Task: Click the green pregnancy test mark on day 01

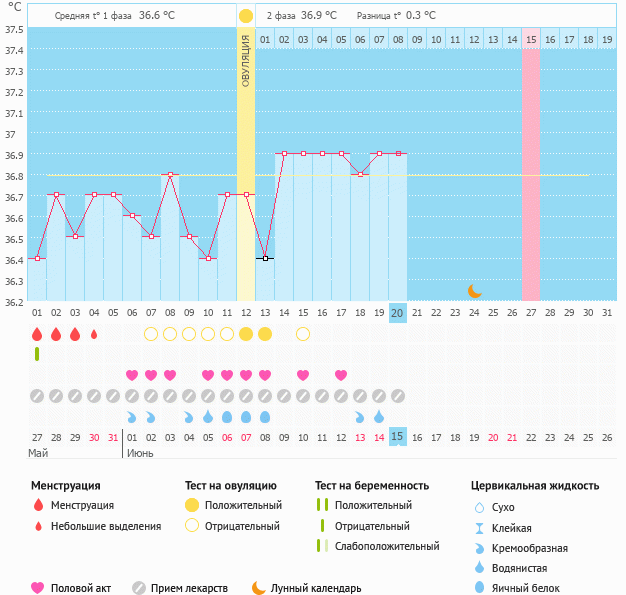Action: coord(37,354)
